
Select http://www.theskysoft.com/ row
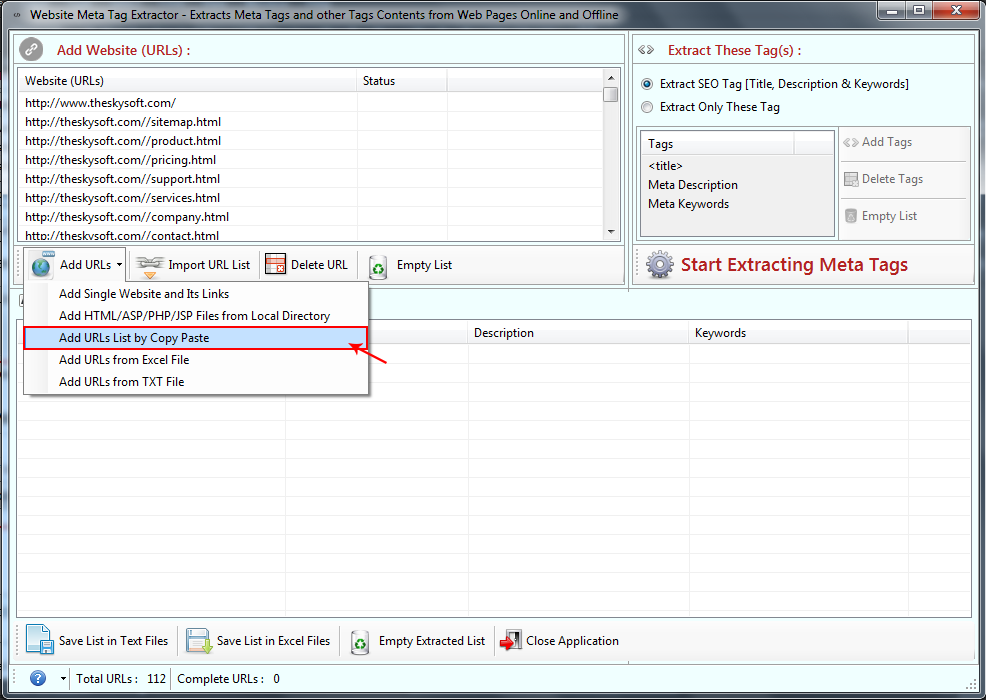point(311,103)
